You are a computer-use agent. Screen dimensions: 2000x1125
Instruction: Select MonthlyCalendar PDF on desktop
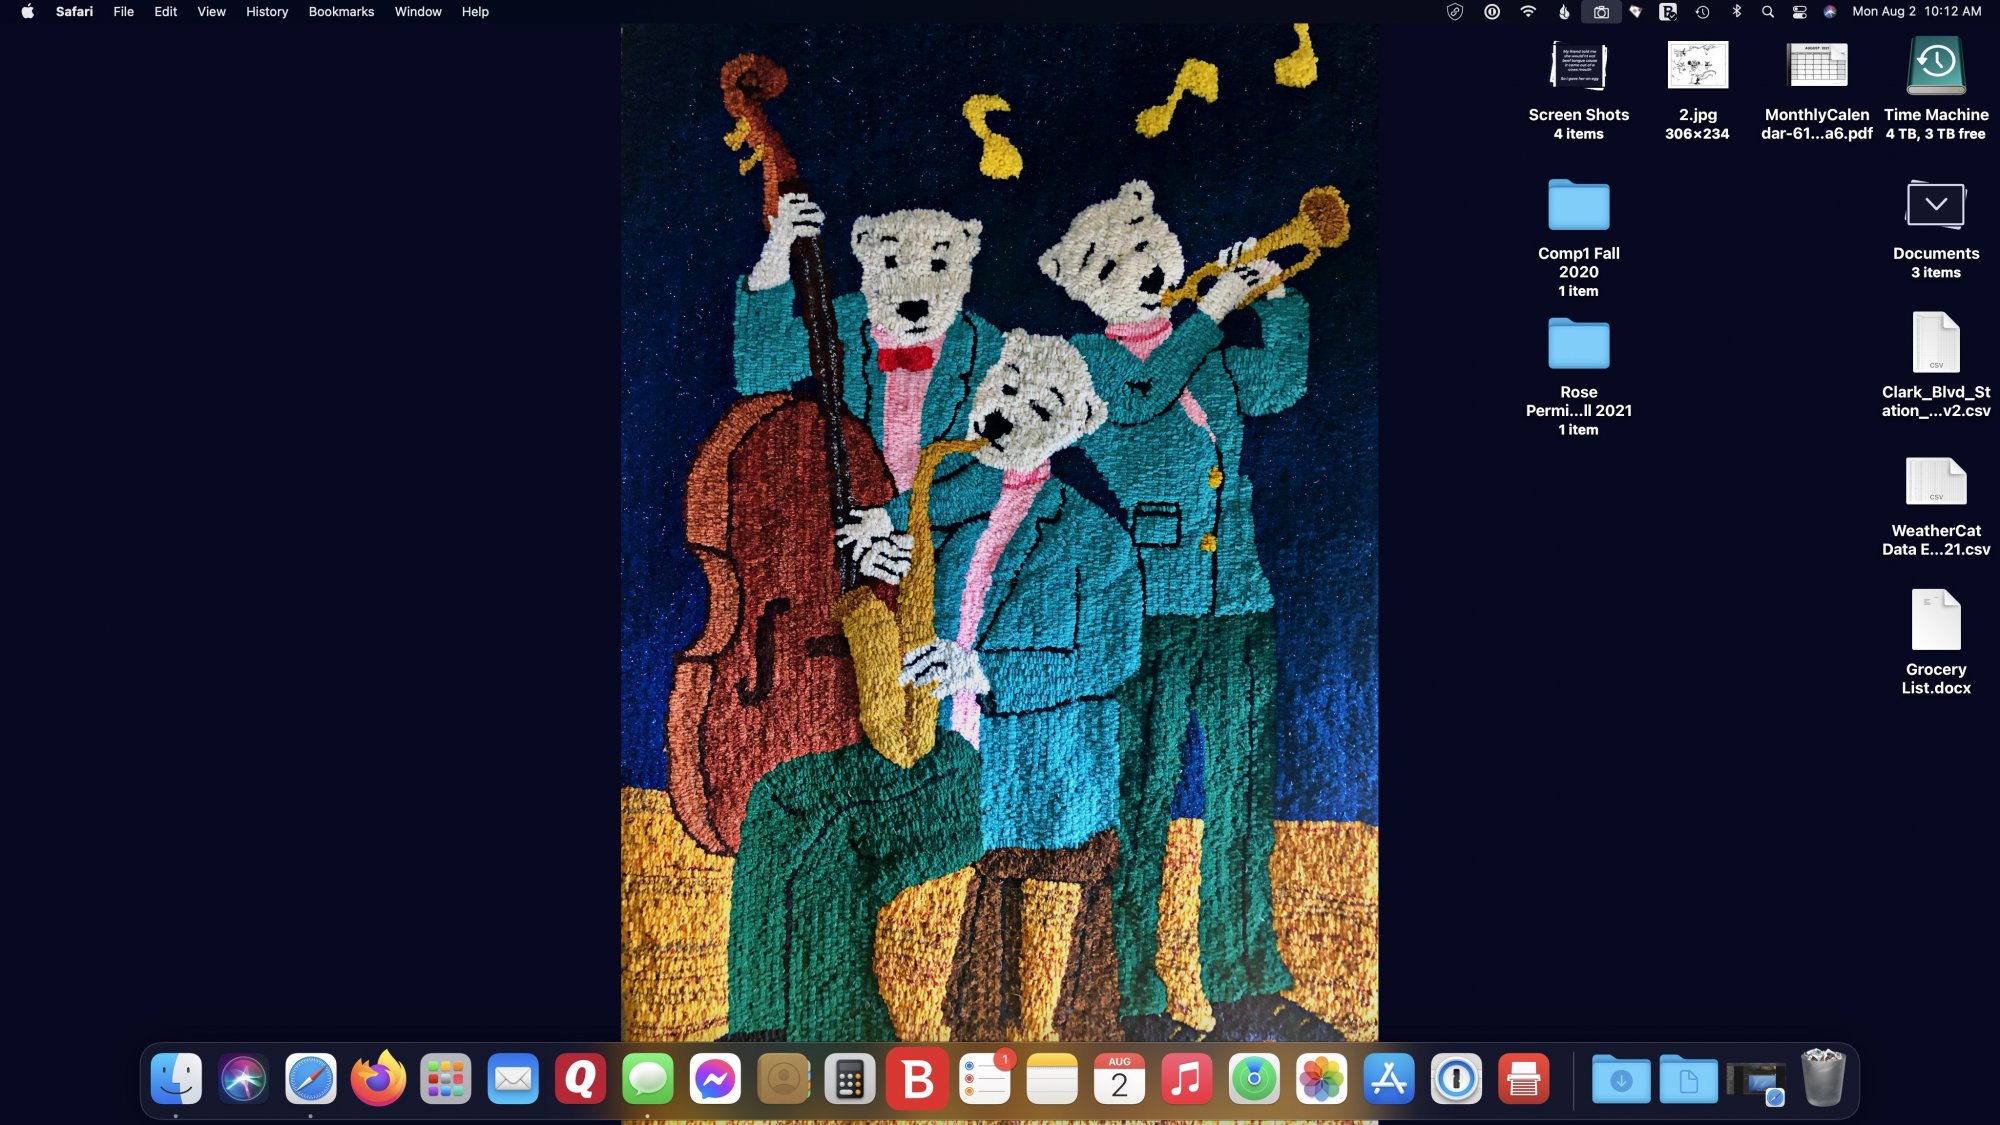tap(1817, 90)
